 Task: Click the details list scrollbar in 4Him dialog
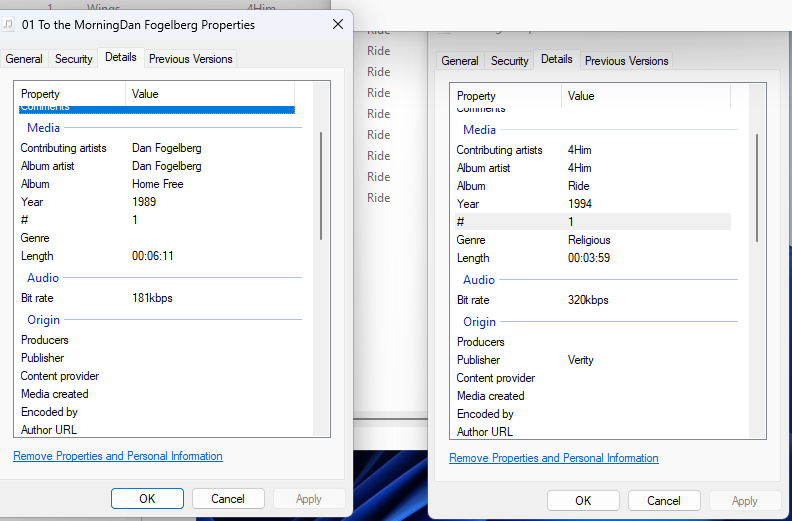click(x=757, y=188)
